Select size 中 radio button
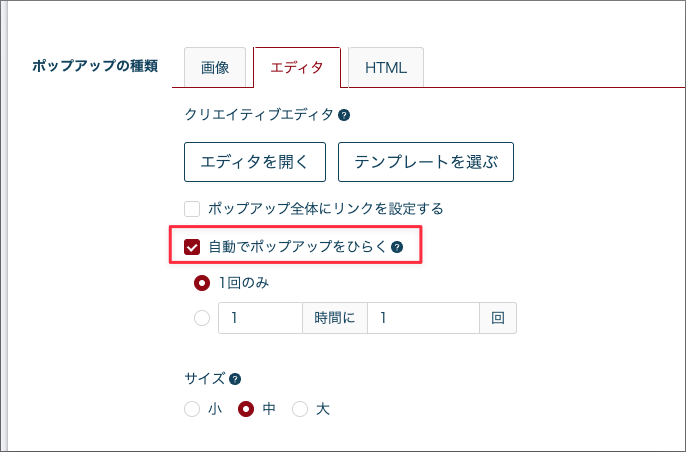This screenshot has height=452, width=686. pos(246,409)
